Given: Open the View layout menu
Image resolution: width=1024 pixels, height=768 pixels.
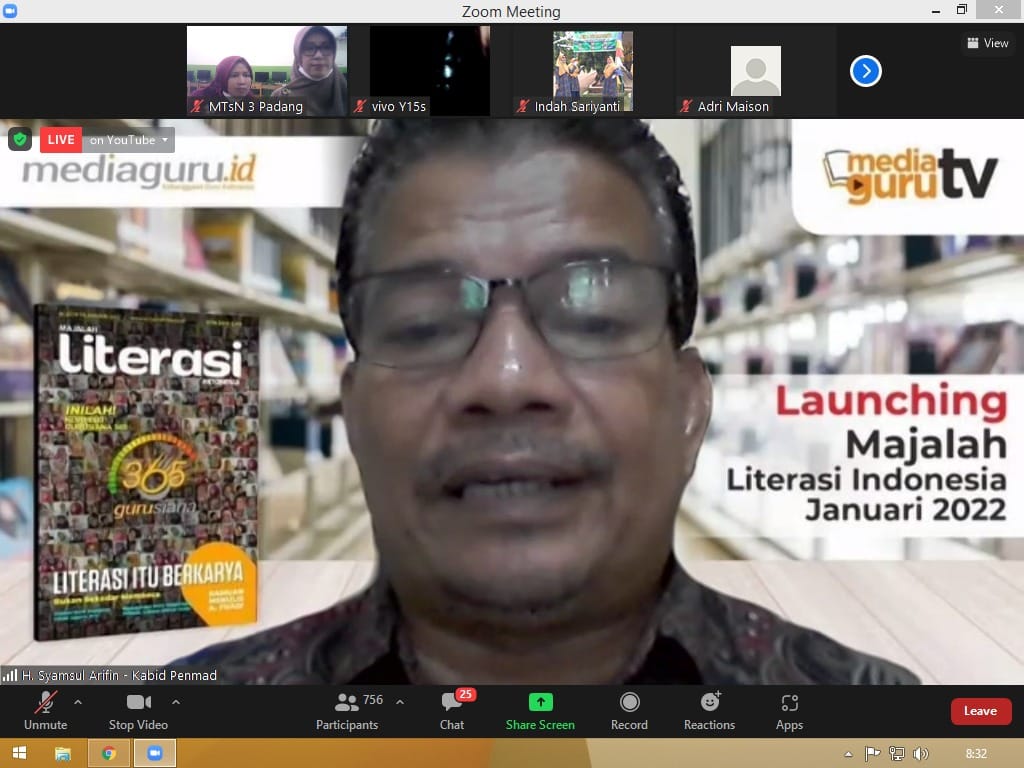Looking at the screenshot, I should tap(987, 43).
